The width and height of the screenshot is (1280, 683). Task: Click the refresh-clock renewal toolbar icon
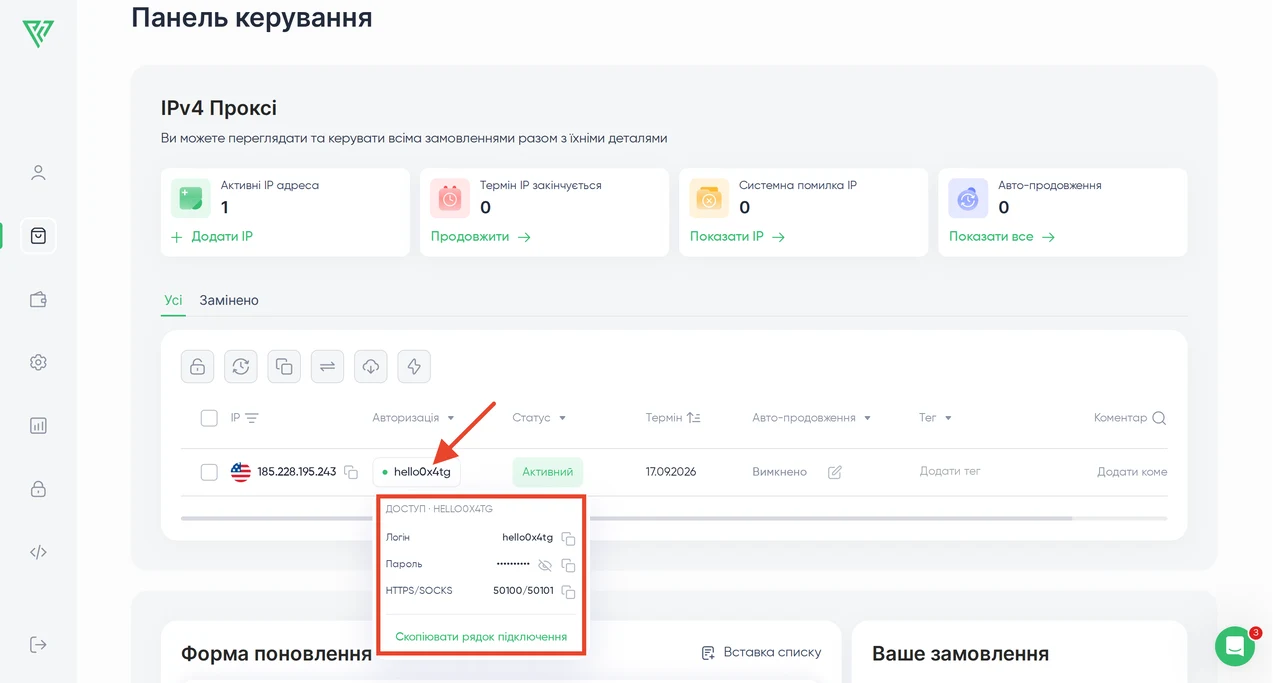pyautogui.click(x=241, y=367)
